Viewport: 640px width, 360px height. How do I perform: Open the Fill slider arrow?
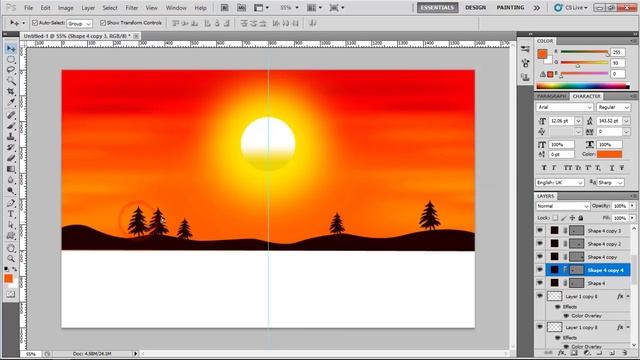point(633,218)
